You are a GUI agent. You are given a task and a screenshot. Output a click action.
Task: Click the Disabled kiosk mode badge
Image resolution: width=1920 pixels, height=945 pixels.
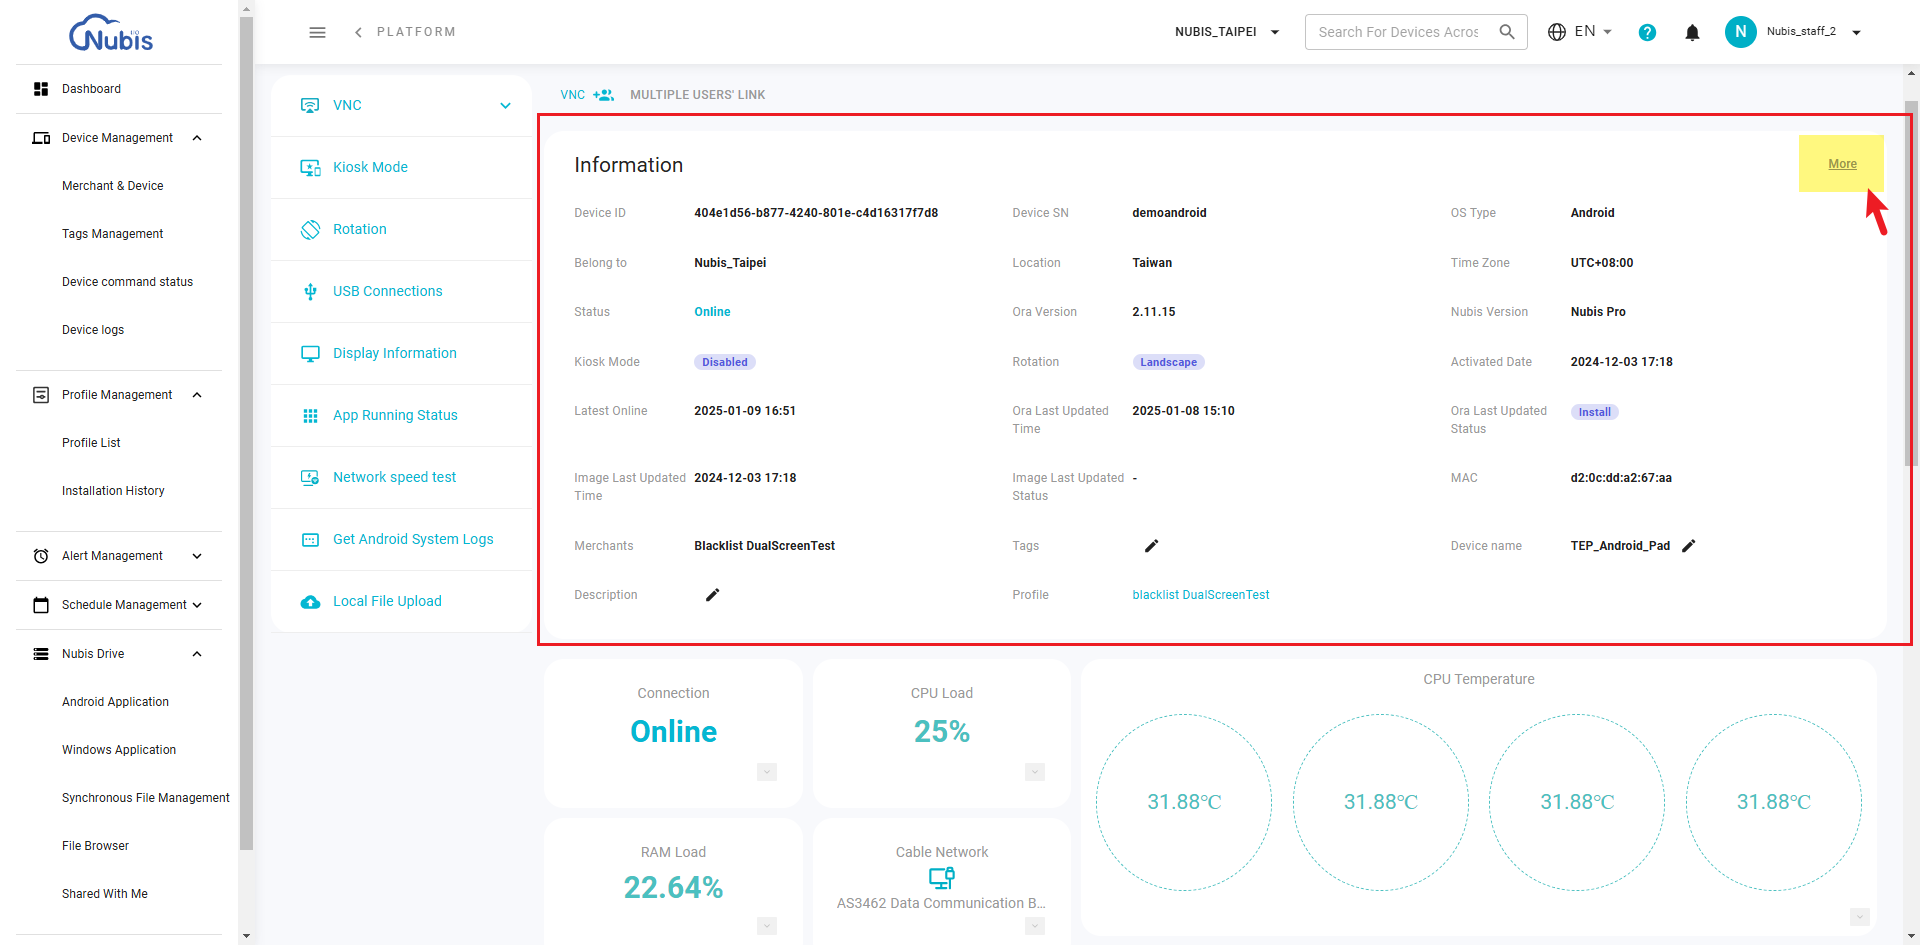pyautogui.click(x=724, y=362)
